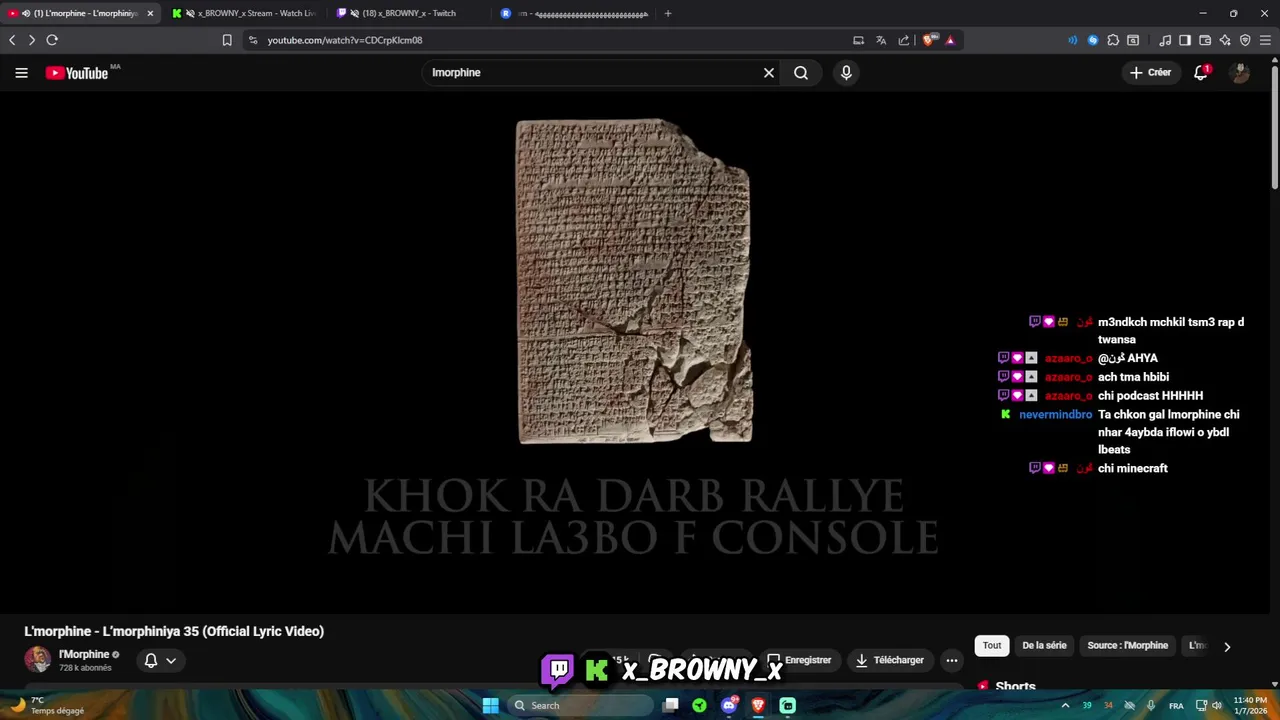Open the YouTube account avatar menu

click(1240, 72)
